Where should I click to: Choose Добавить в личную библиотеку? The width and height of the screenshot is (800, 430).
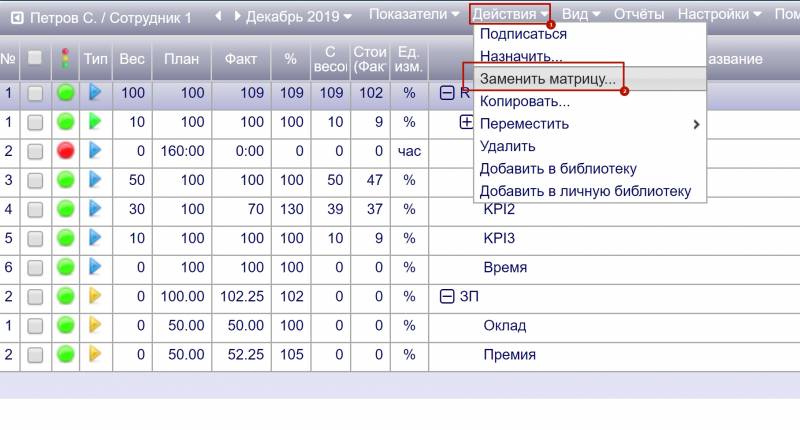pos(590,191)
